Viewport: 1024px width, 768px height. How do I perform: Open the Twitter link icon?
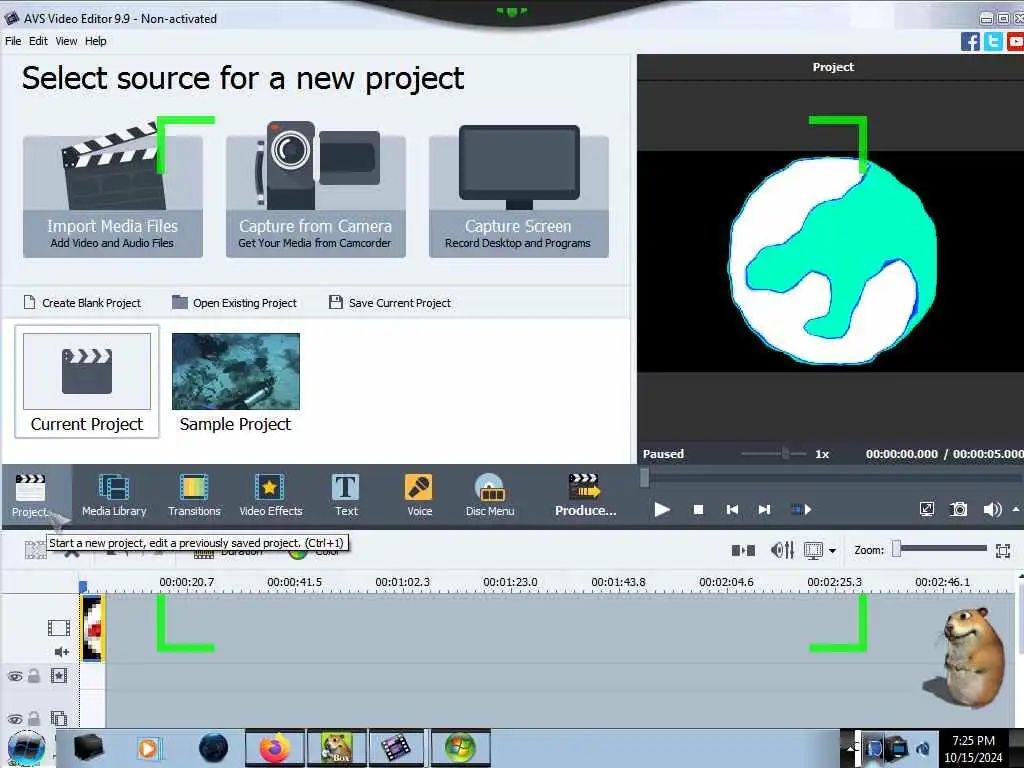click(x=993, y=41)
